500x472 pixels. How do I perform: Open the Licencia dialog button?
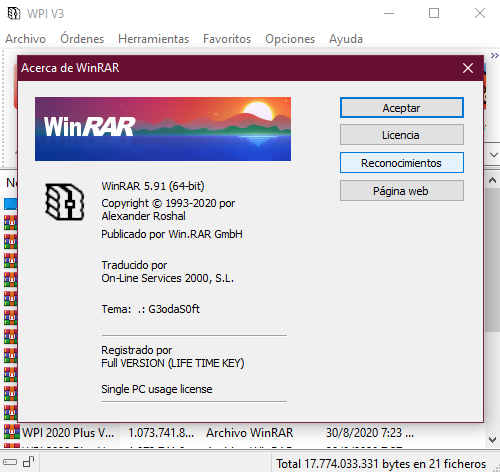coord(402,135)
